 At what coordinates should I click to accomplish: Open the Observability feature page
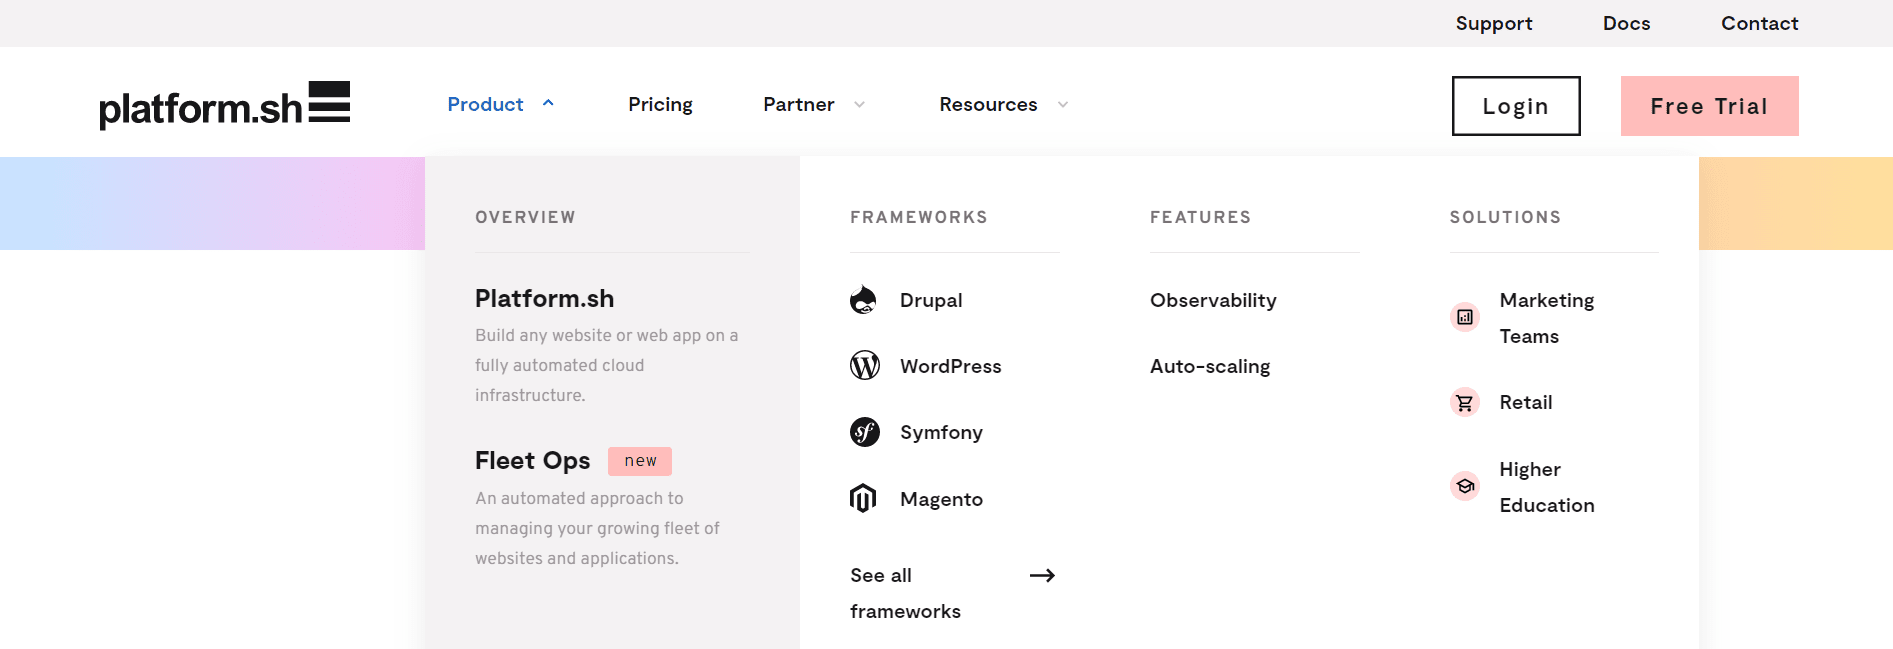[x=1213, y=300]
